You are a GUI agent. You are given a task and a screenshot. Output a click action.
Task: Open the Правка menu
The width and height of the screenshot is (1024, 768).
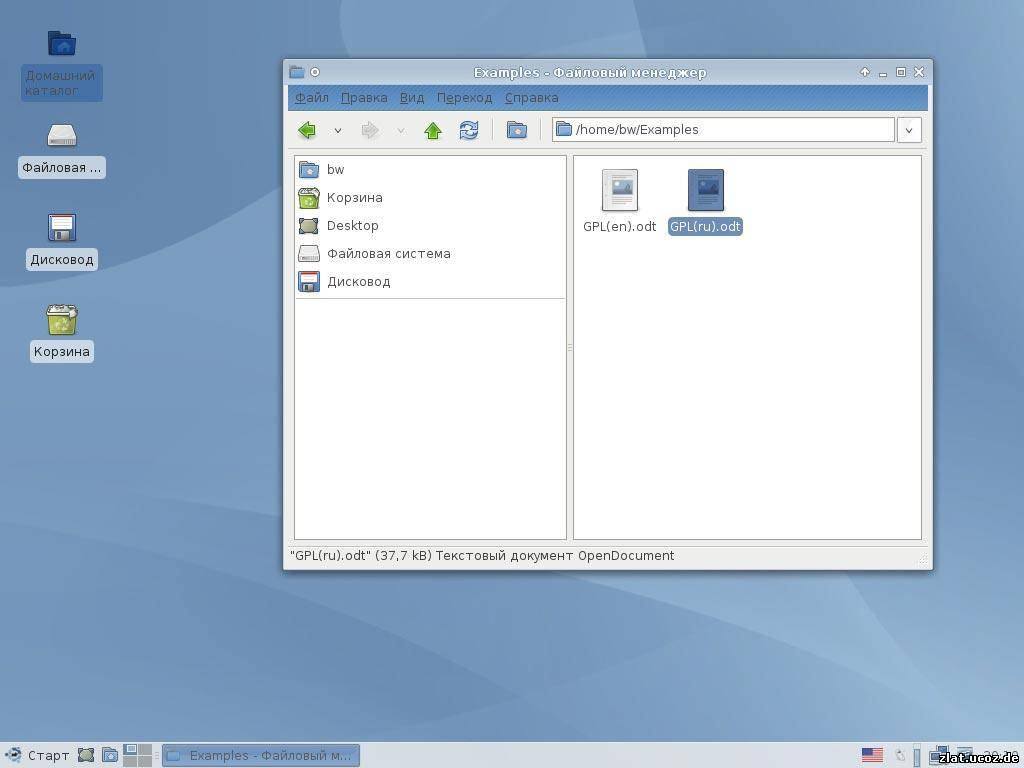tap(364, 98)
